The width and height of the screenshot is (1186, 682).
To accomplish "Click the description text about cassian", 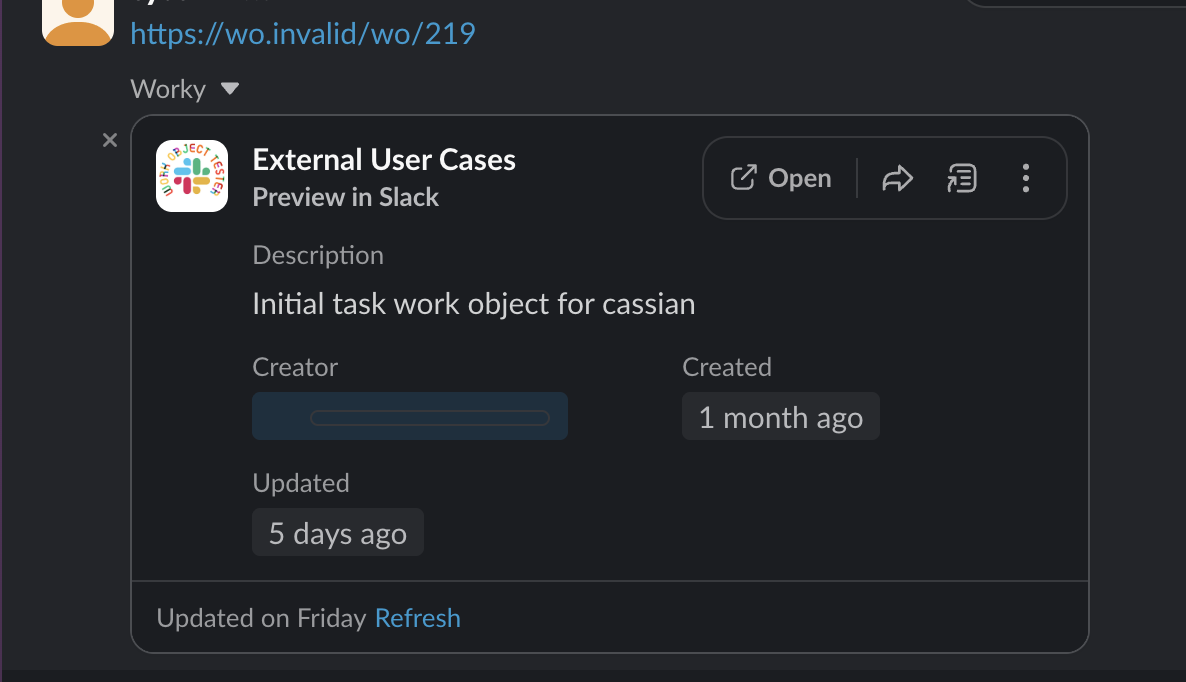I will coord(473,304).
